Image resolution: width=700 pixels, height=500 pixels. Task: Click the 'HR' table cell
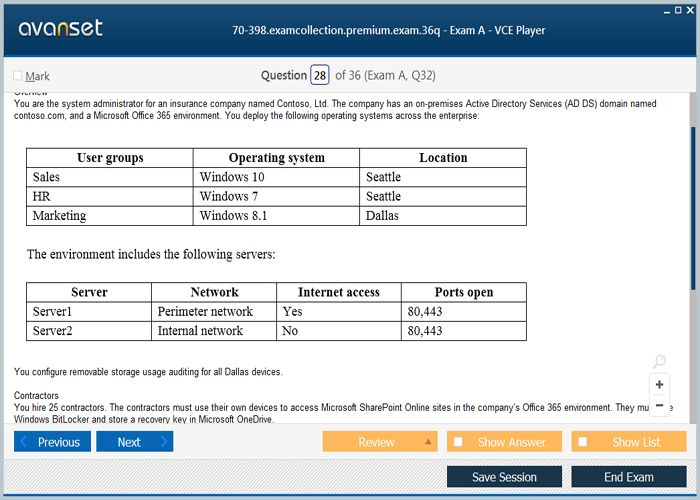pyautogui.click(x=110, y=196)
